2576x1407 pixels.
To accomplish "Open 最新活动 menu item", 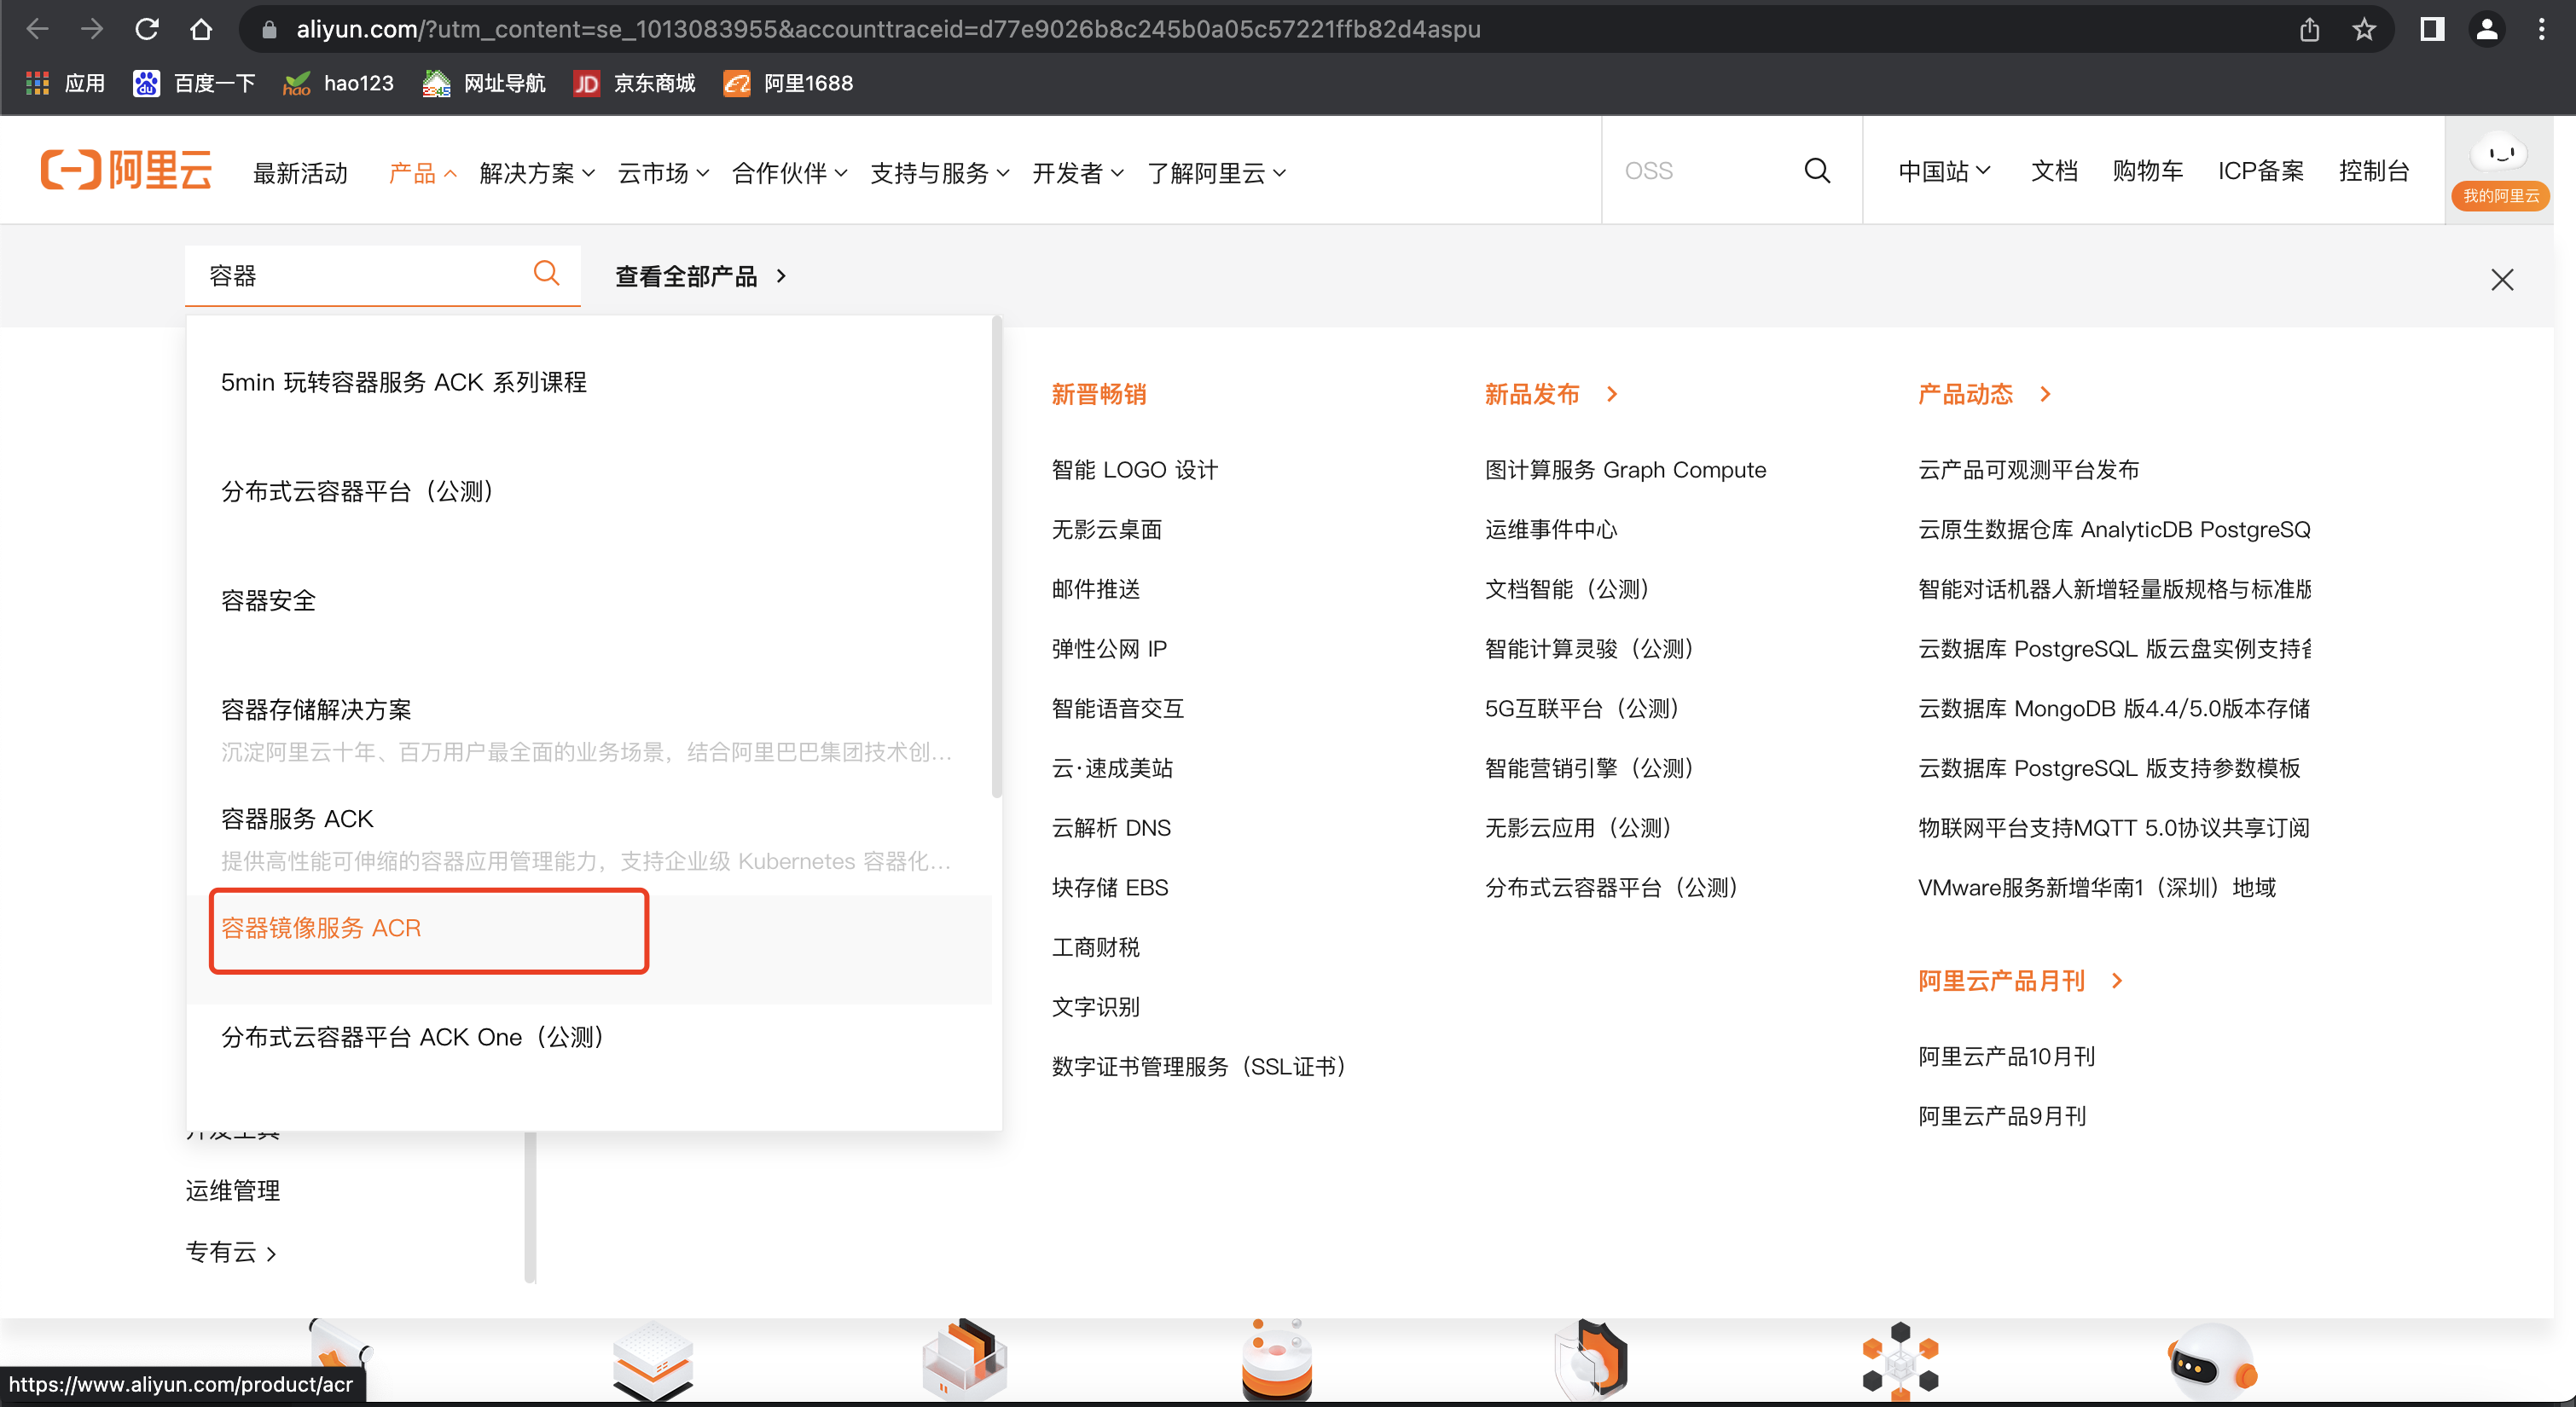I will pyautogui.click(x=300, y=173).
